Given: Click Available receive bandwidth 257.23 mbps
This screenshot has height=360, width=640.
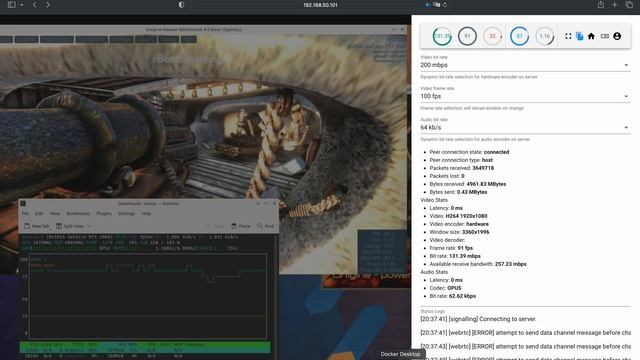Looking at the screenshot, I should click(x=478, y=264).
